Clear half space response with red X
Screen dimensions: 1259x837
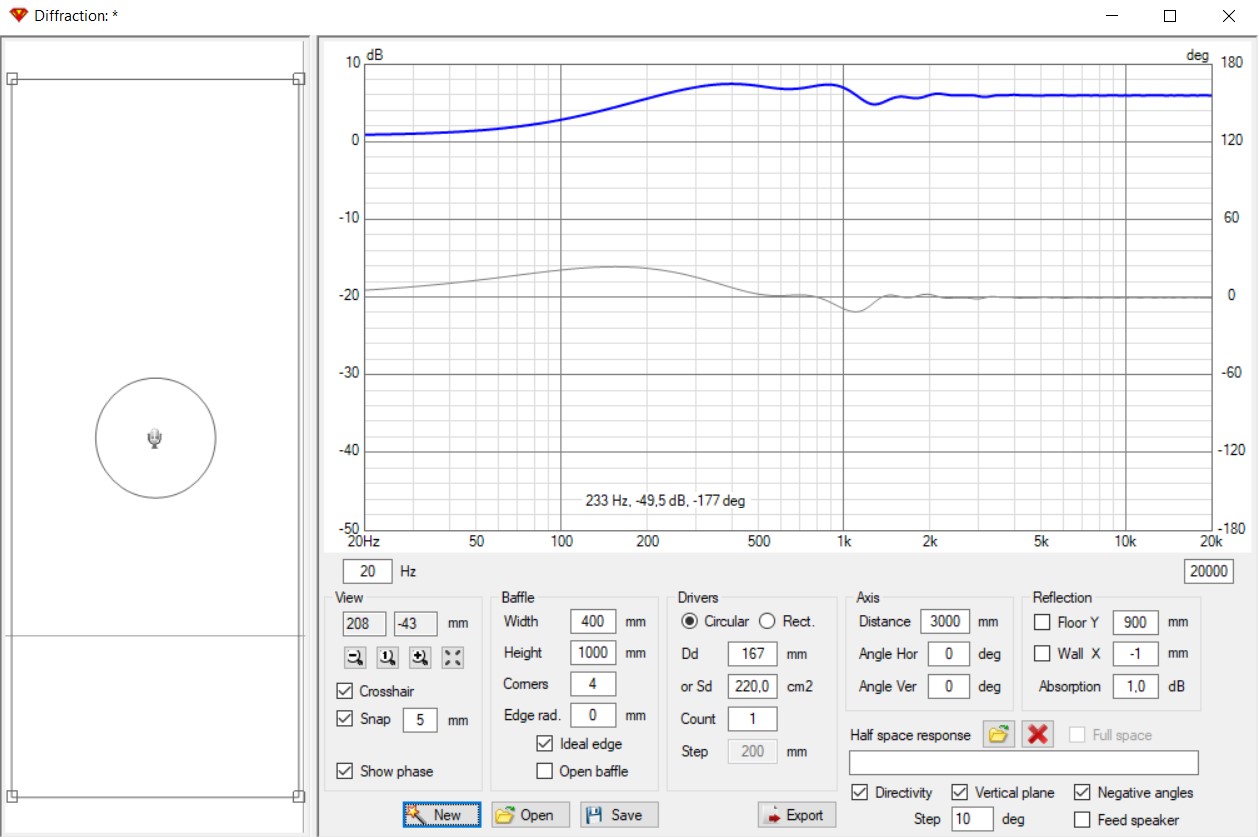1038,734
